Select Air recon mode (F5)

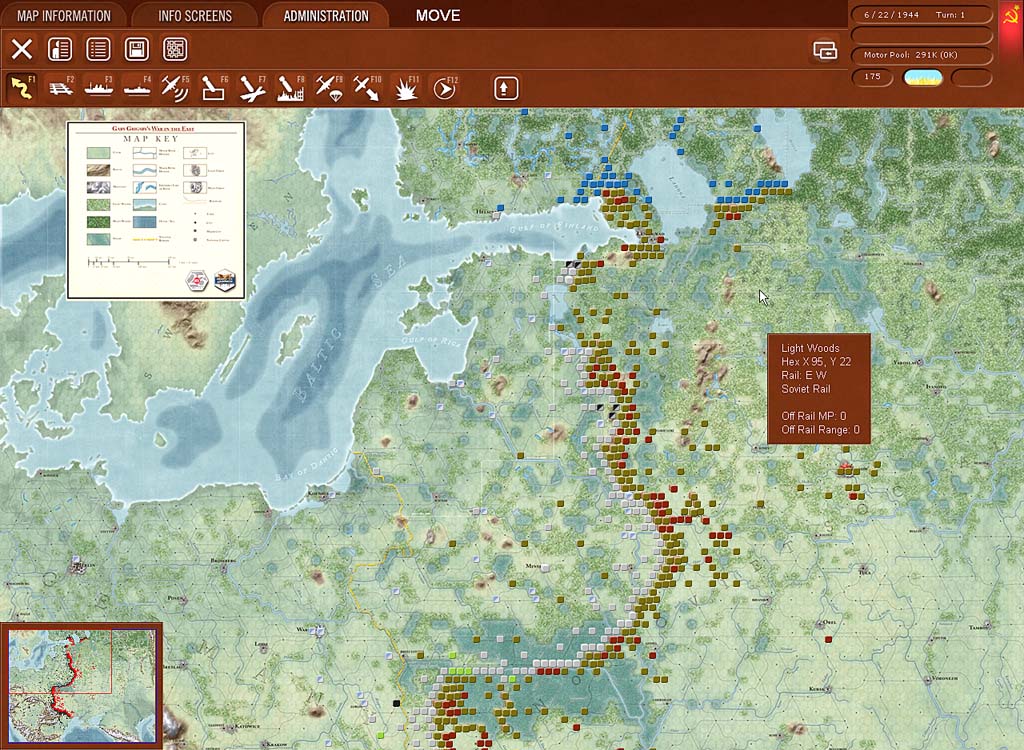tap(175, 88)
